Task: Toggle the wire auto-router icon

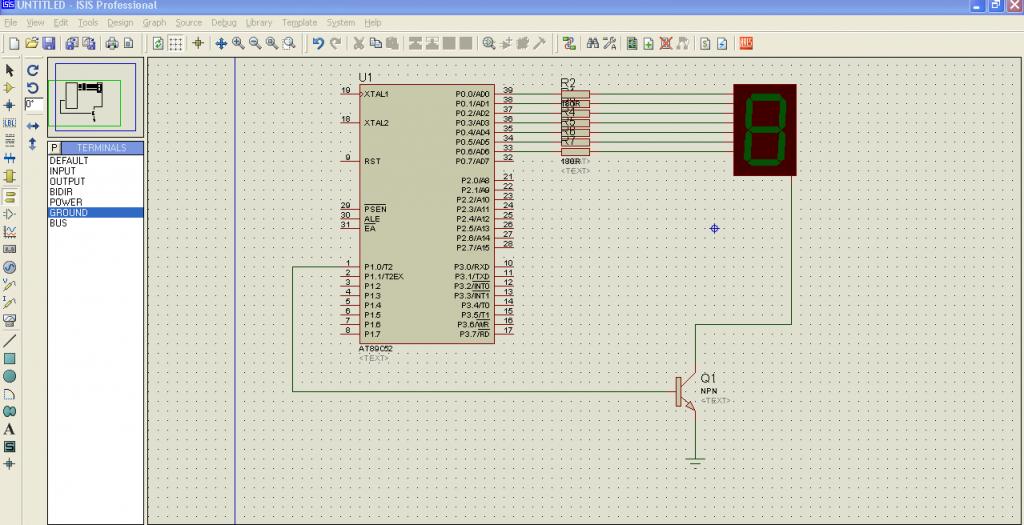Action: click(569, 43)
